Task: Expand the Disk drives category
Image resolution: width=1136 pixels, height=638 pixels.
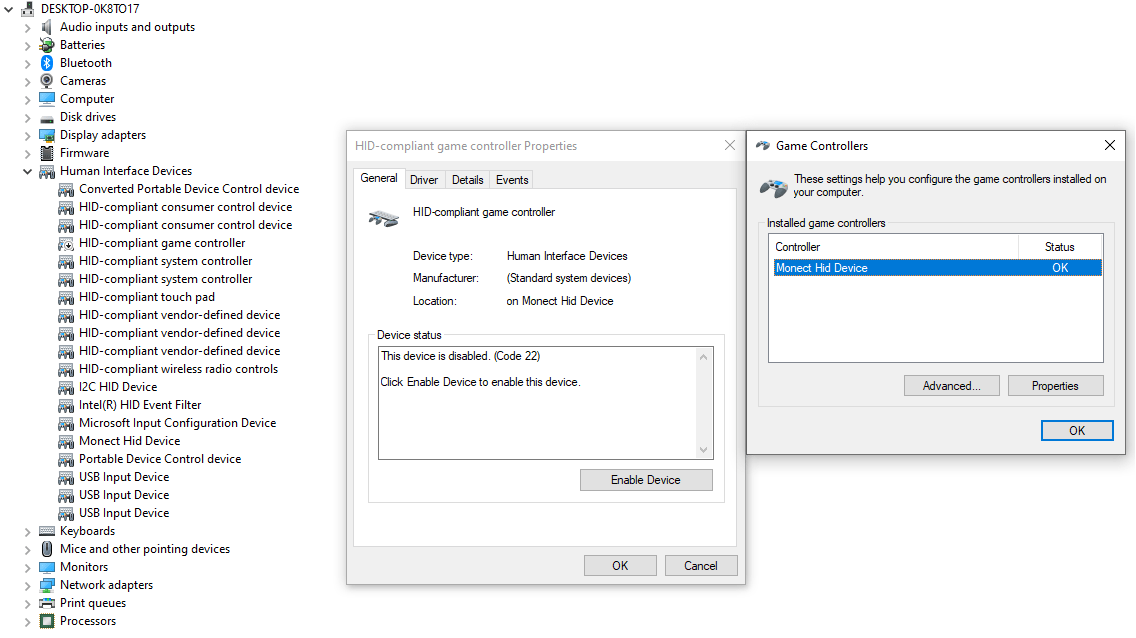Action: pos(27,117)
